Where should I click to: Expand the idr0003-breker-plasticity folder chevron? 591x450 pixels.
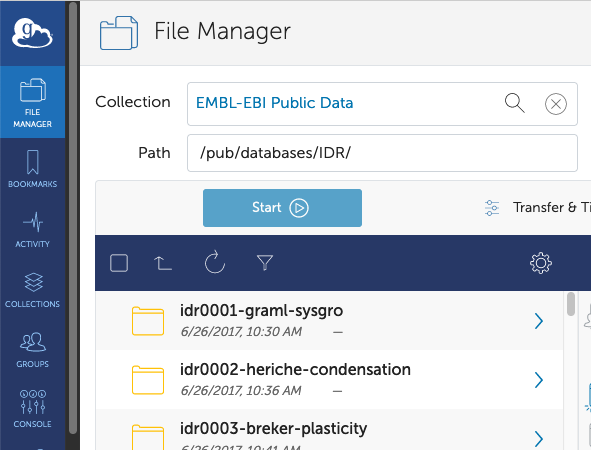539,439
